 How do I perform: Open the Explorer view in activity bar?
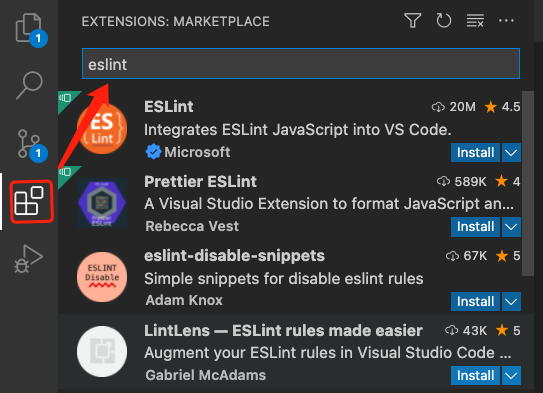point(29,29)
